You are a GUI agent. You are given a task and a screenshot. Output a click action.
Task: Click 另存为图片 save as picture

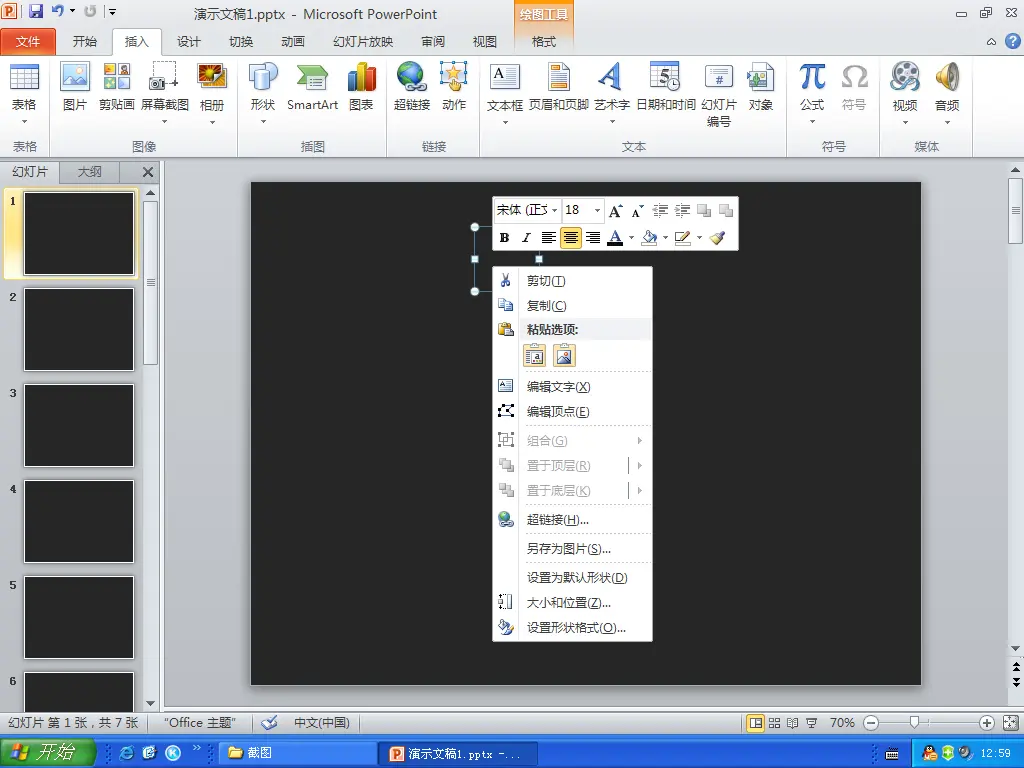click(x=568, y=549)
